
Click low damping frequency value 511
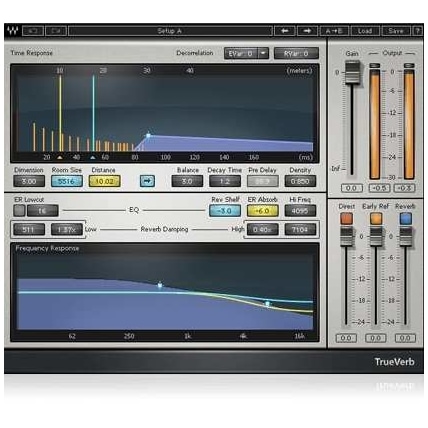point(29,229)
